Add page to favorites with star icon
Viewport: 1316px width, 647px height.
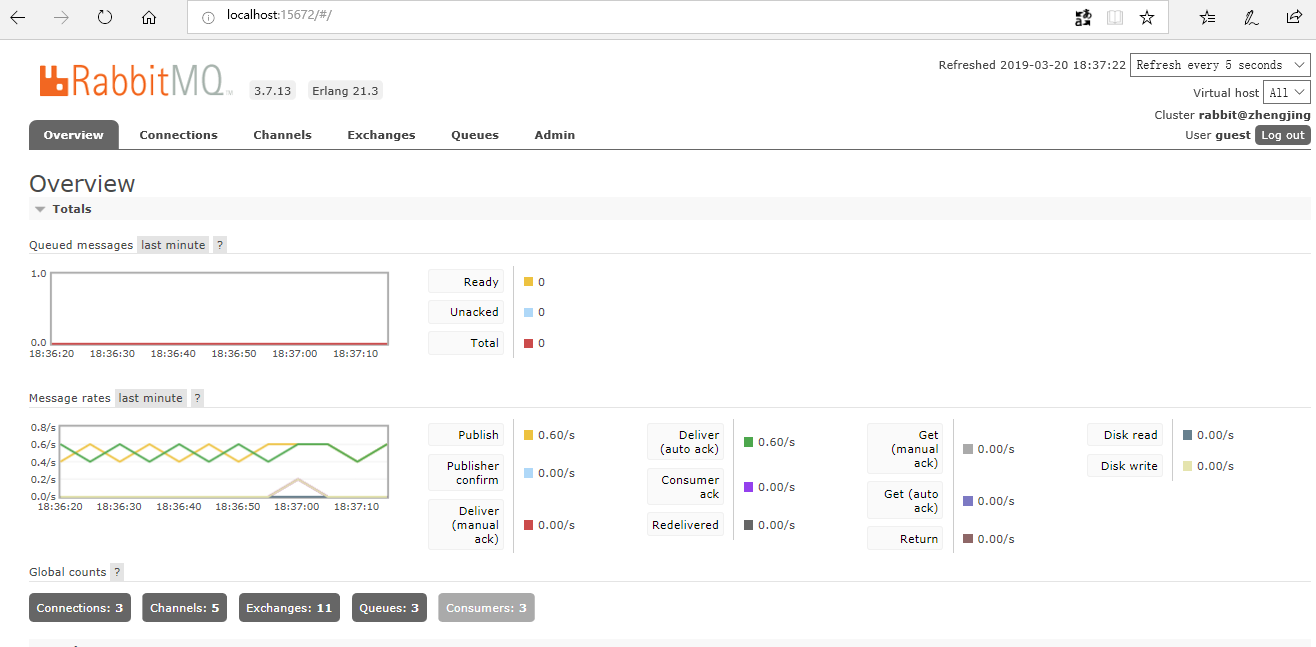point(1147,17)
